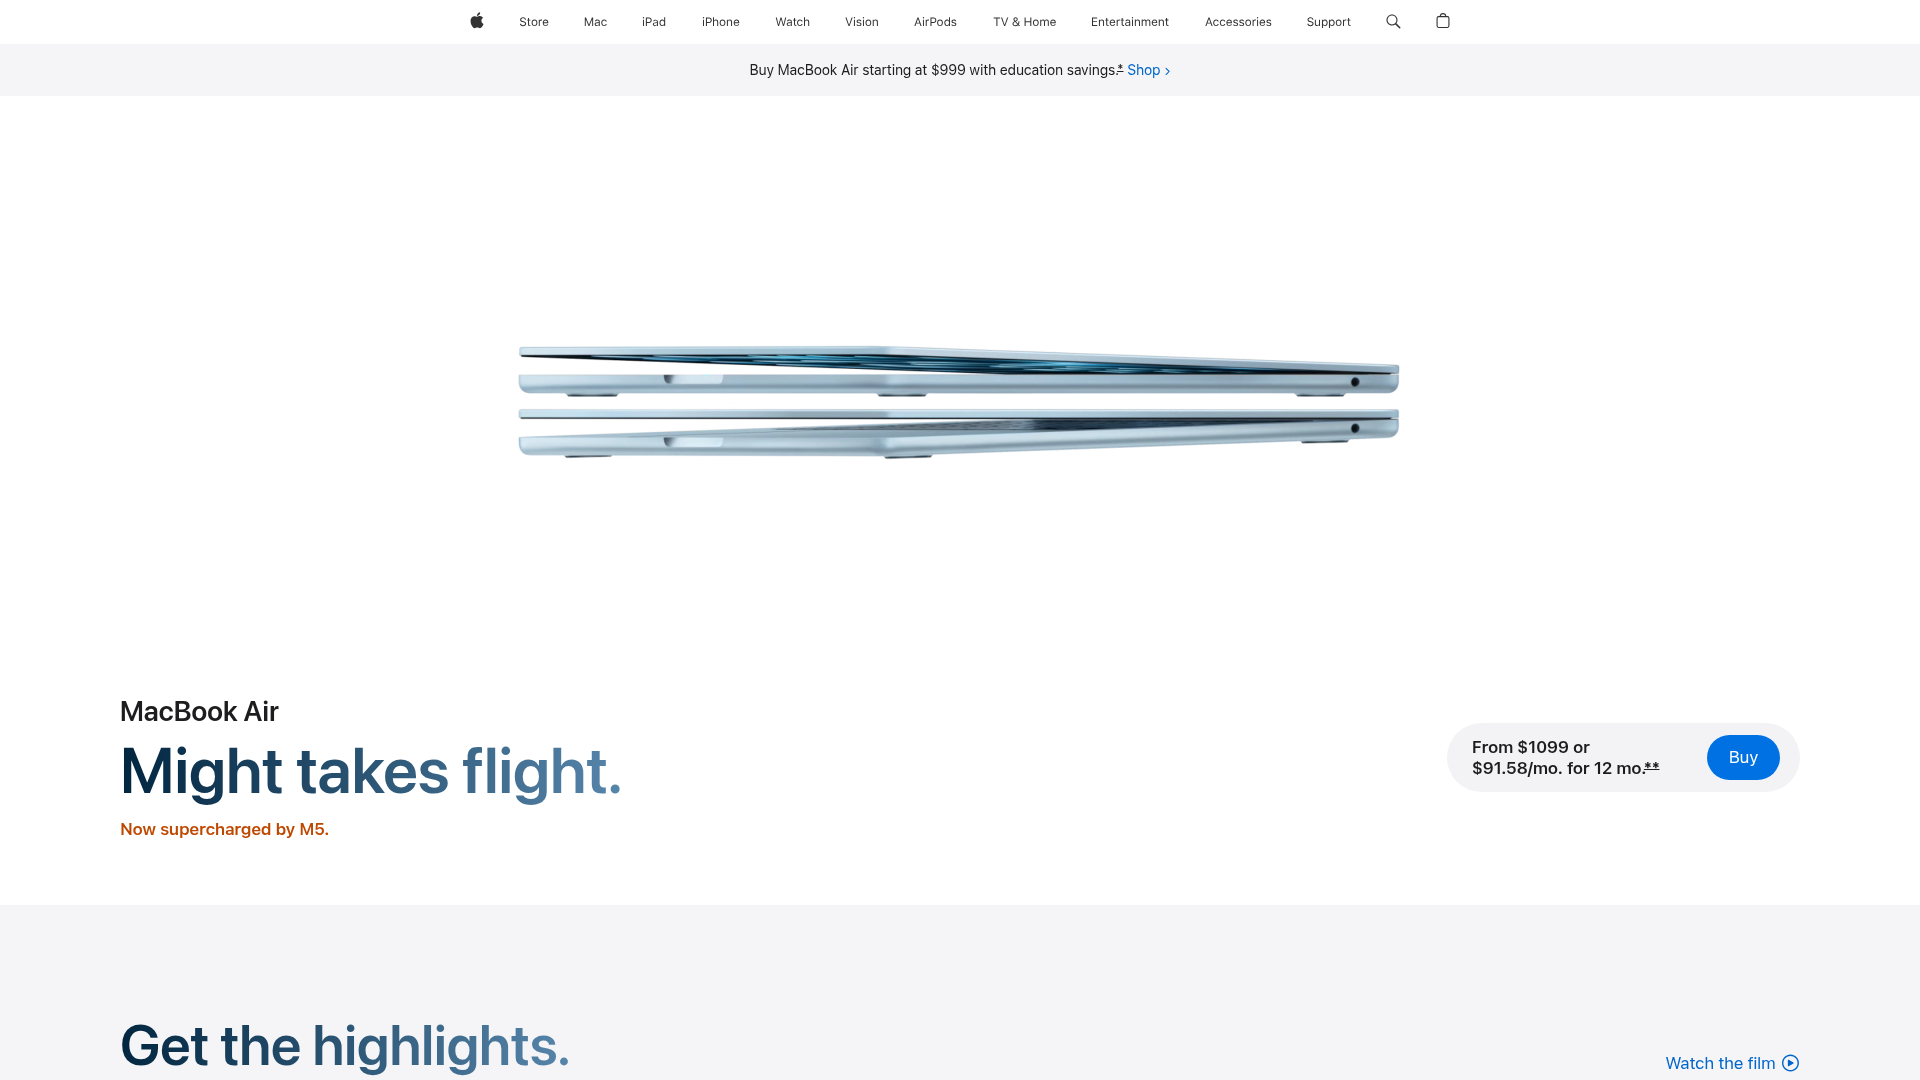Open the shopping bag
The height and width of the screenshot is (1080, 1920).
pos(1443,21)
